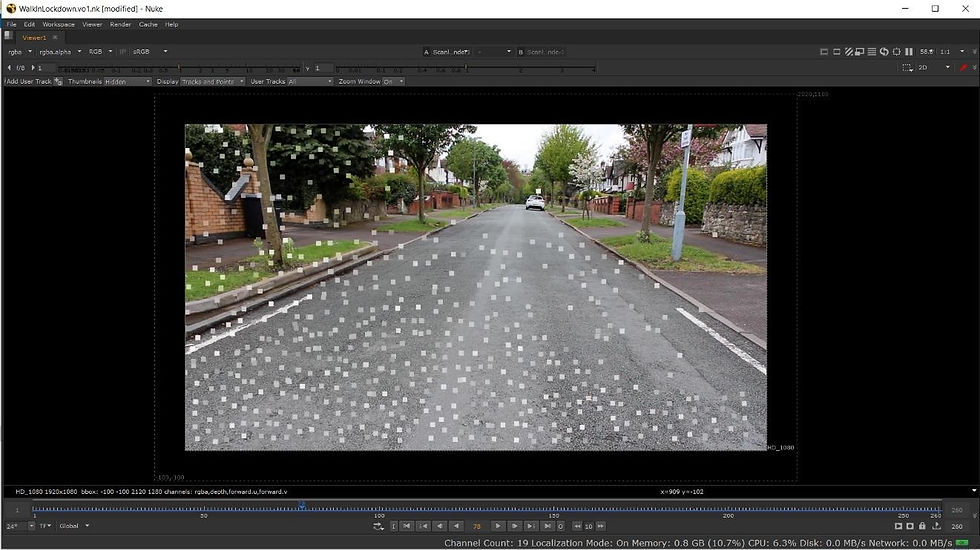Skip forward by the frame increment
This screenshot has width=980, height=550.
(601, 526)
